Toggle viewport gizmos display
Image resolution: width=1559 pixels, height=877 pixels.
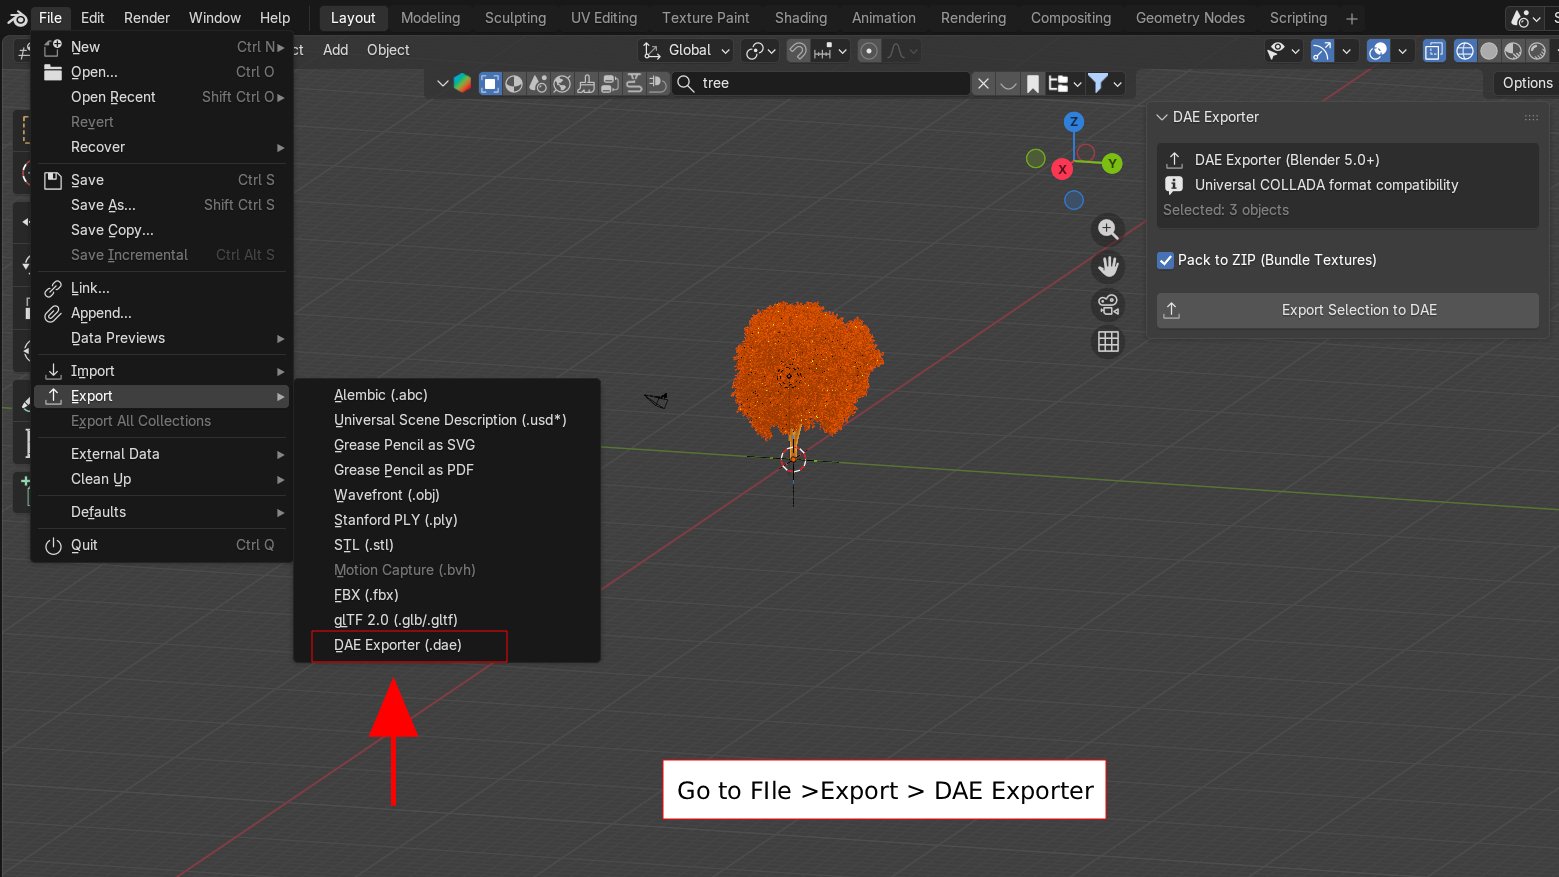tap(1322, 51)
